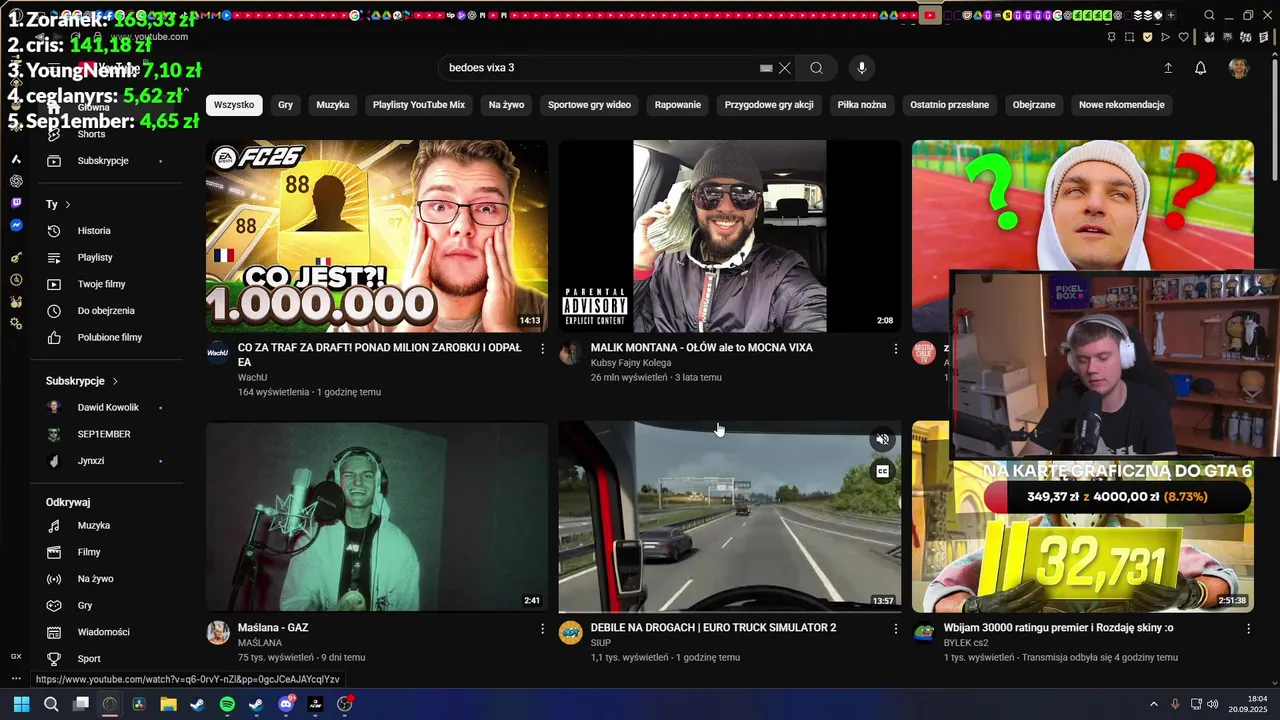Open the History icon in the sidebar
1280x720 pixels.
pyautogui.click(x=54, y=231)
